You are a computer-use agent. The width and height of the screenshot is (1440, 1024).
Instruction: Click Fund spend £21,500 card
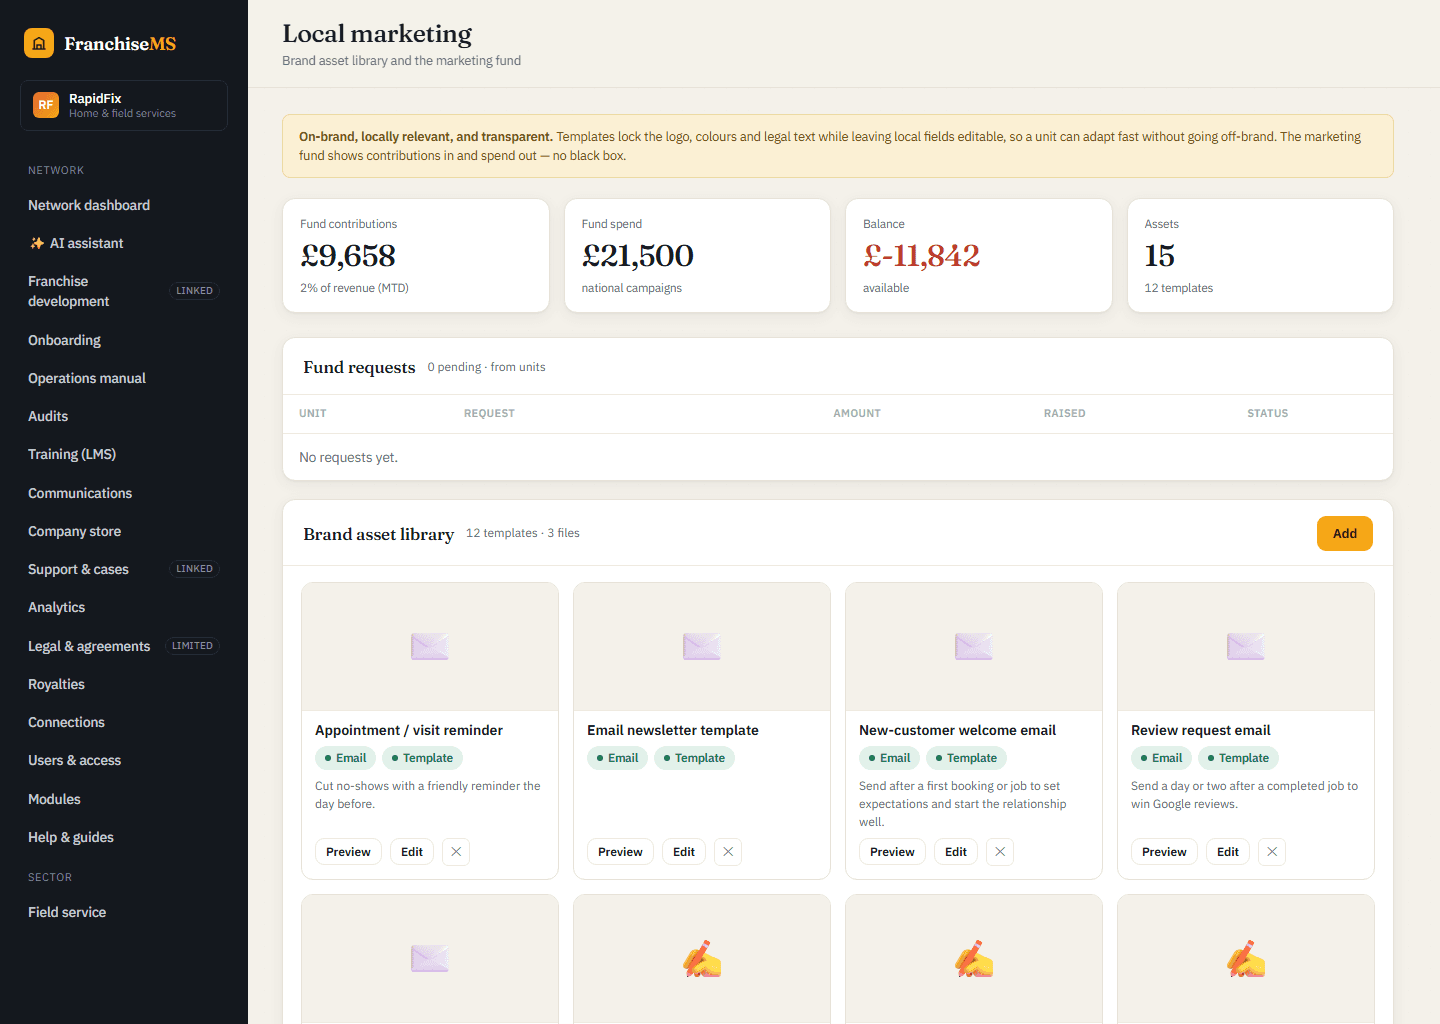coord(697,255)
